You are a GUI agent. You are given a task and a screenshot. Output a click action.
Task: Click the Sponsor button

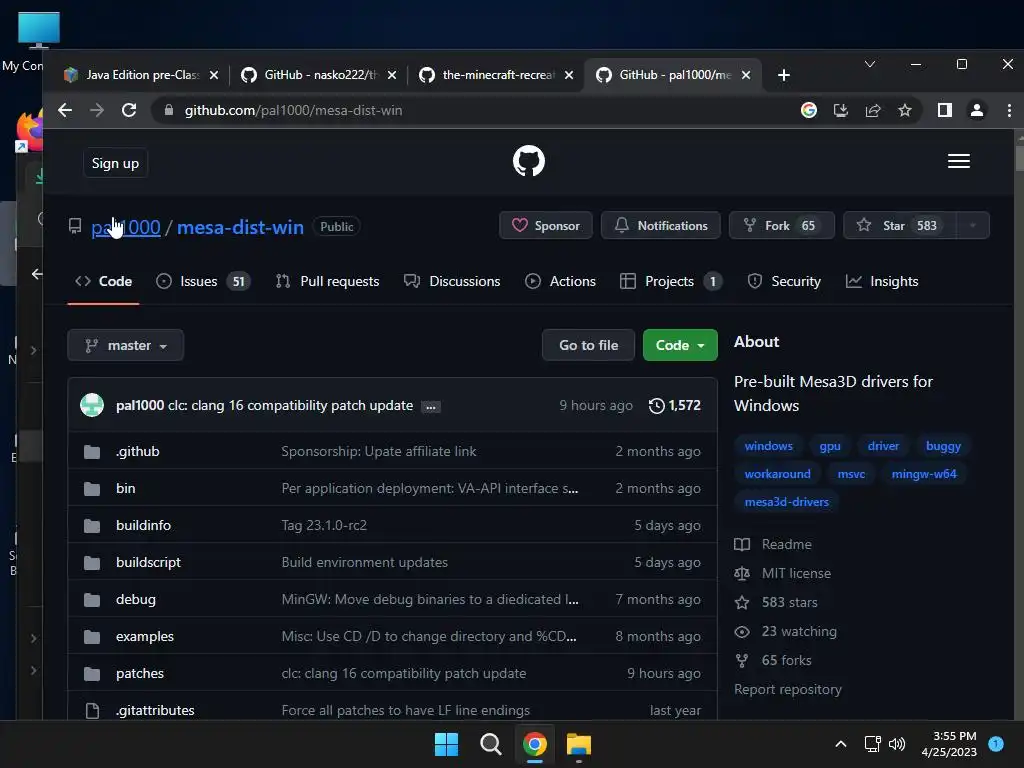pyautogui.click(x=545, y=225)
